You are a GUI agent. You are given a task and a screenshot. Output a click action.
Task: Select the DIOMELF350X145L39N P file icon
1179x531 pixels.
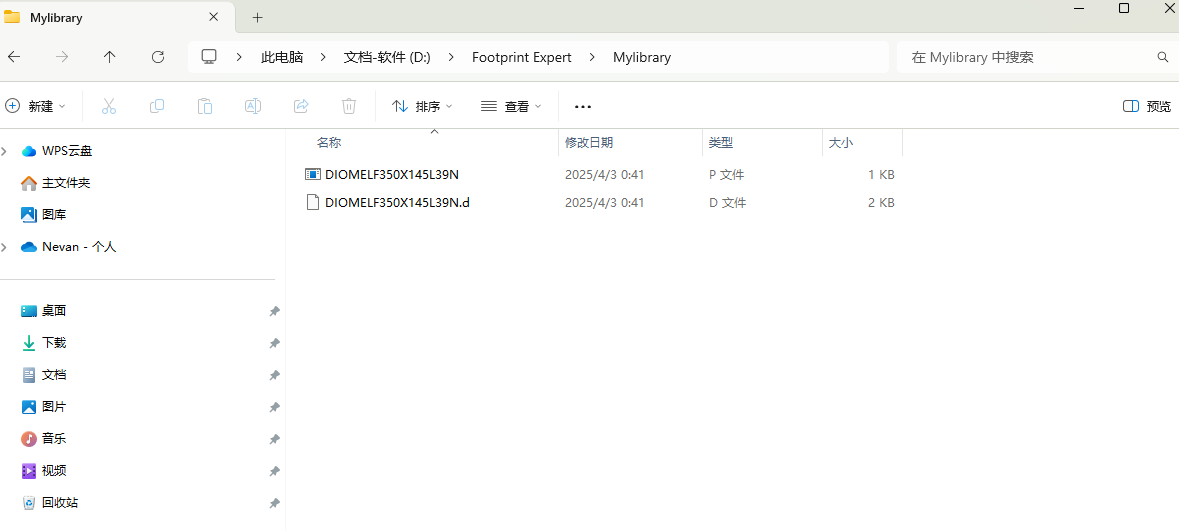click(313, 174)
